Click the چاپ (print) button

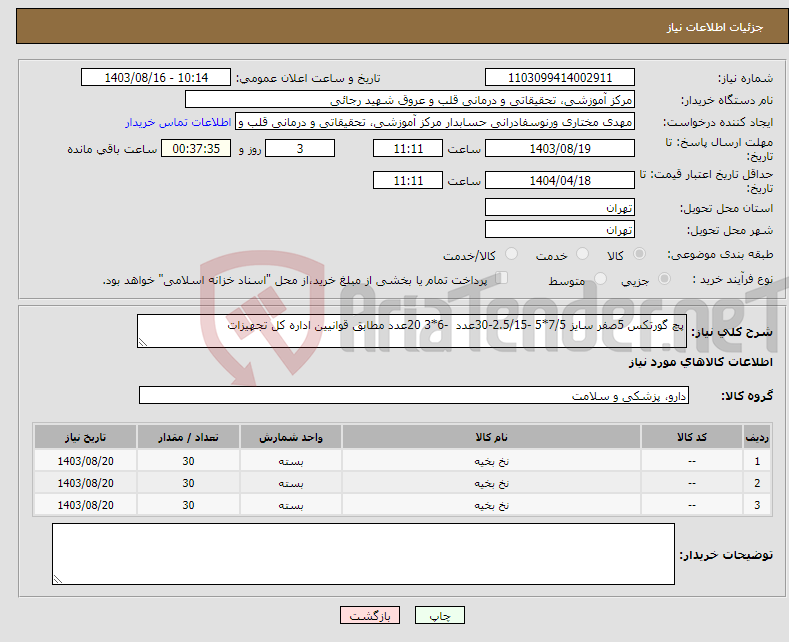click(x=439, y=615)
